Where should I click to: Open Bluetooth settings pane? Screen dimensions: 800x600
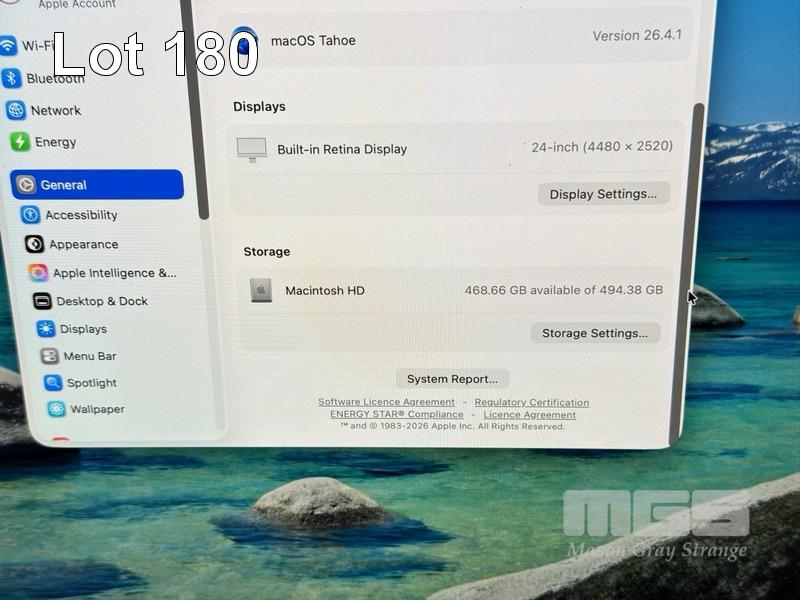[56, 79]
